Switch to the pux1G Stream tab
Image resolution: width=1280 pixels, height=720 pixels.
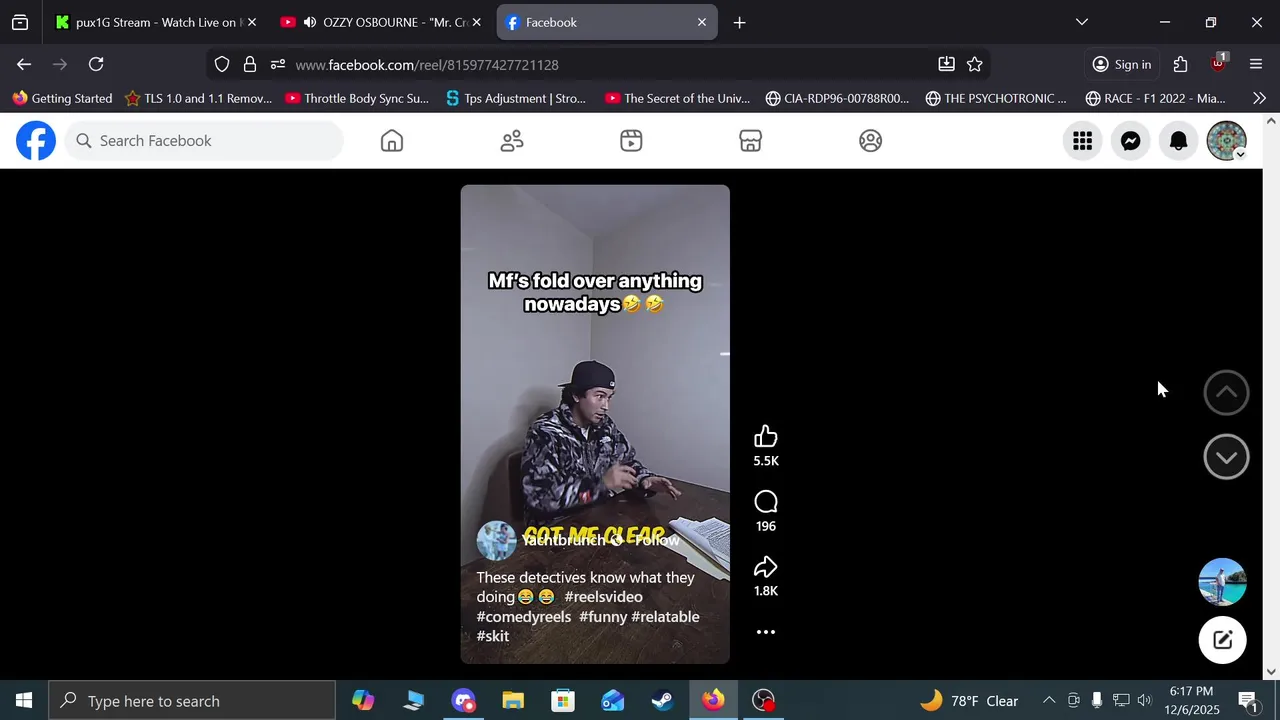pos(148,22)
